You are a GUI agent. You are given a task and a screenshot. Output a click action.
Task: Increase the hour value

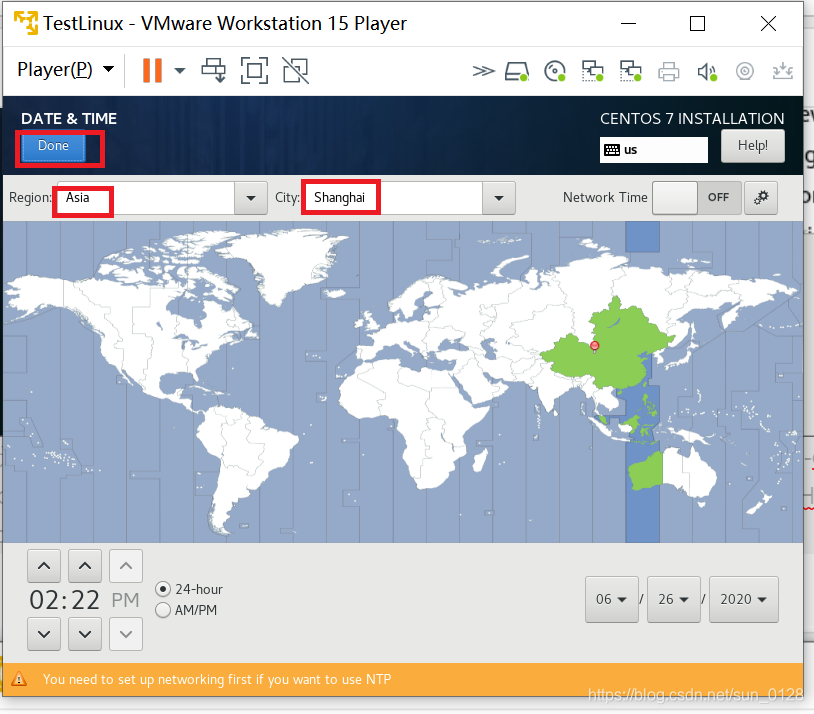point(44,566)
